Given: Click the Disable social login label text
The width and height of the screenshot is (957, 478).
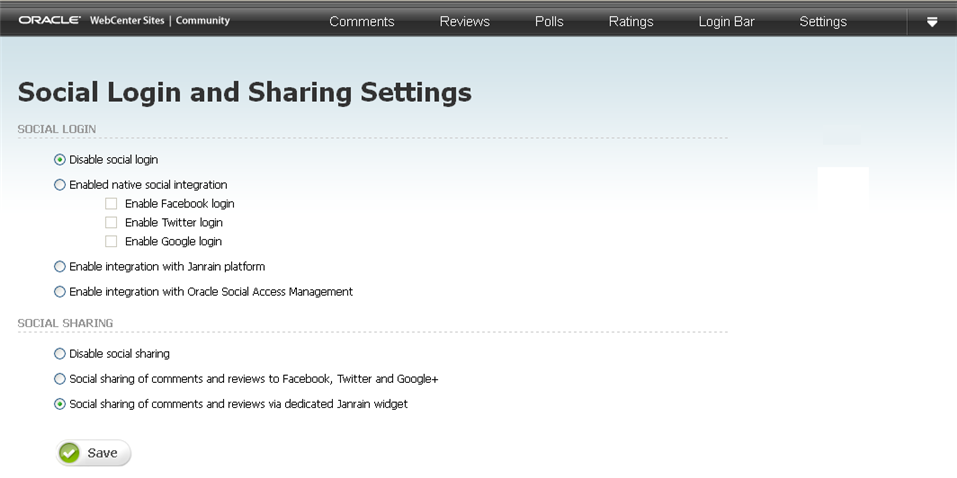Looking at the screenshot, I should click(x=114, y=159).
